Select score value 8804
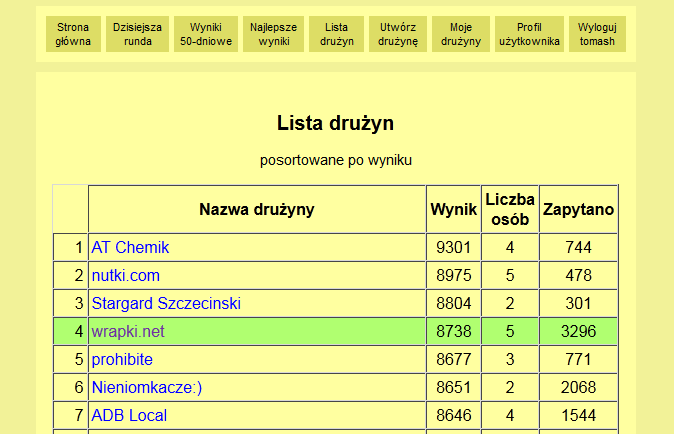674x434 pixels. coord(453,303)
